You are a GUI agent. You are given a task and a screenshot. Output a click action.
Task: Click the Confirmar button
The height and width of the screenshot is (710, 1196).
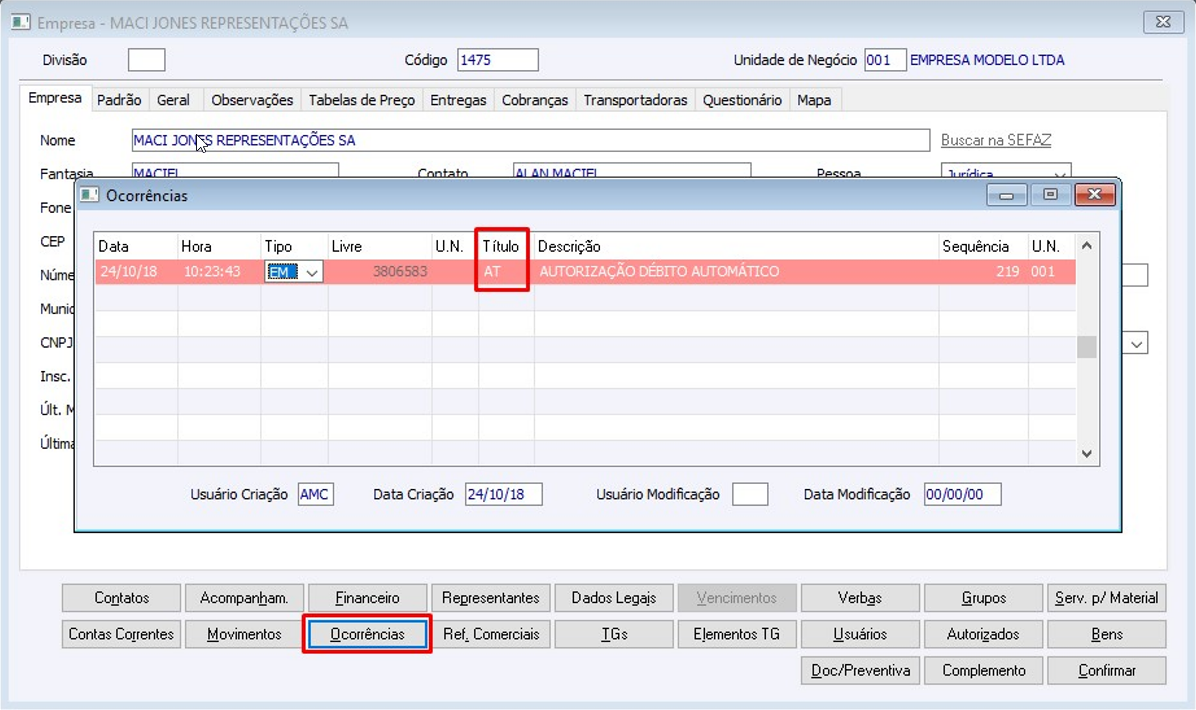pos(1107,670)
